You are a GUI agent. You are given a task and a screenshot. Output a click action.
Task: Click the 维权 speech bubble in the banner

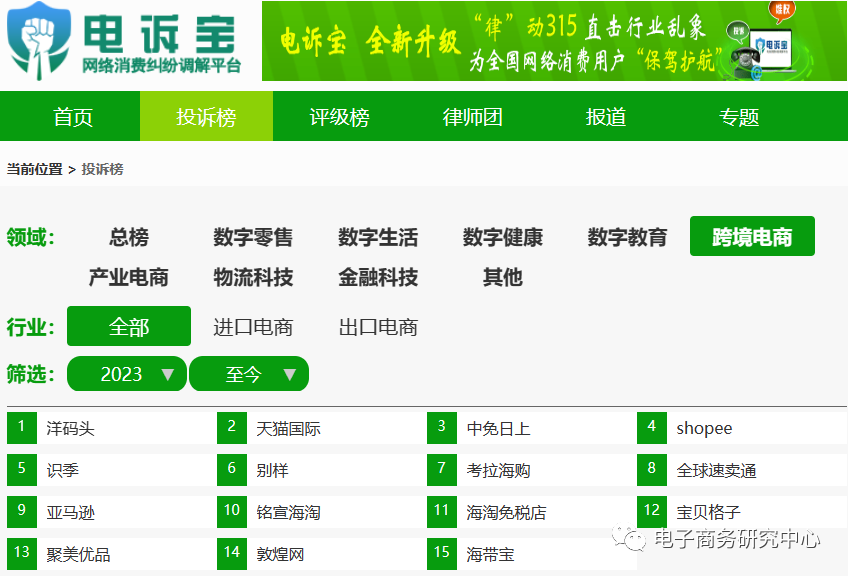(x=782, y=11)
